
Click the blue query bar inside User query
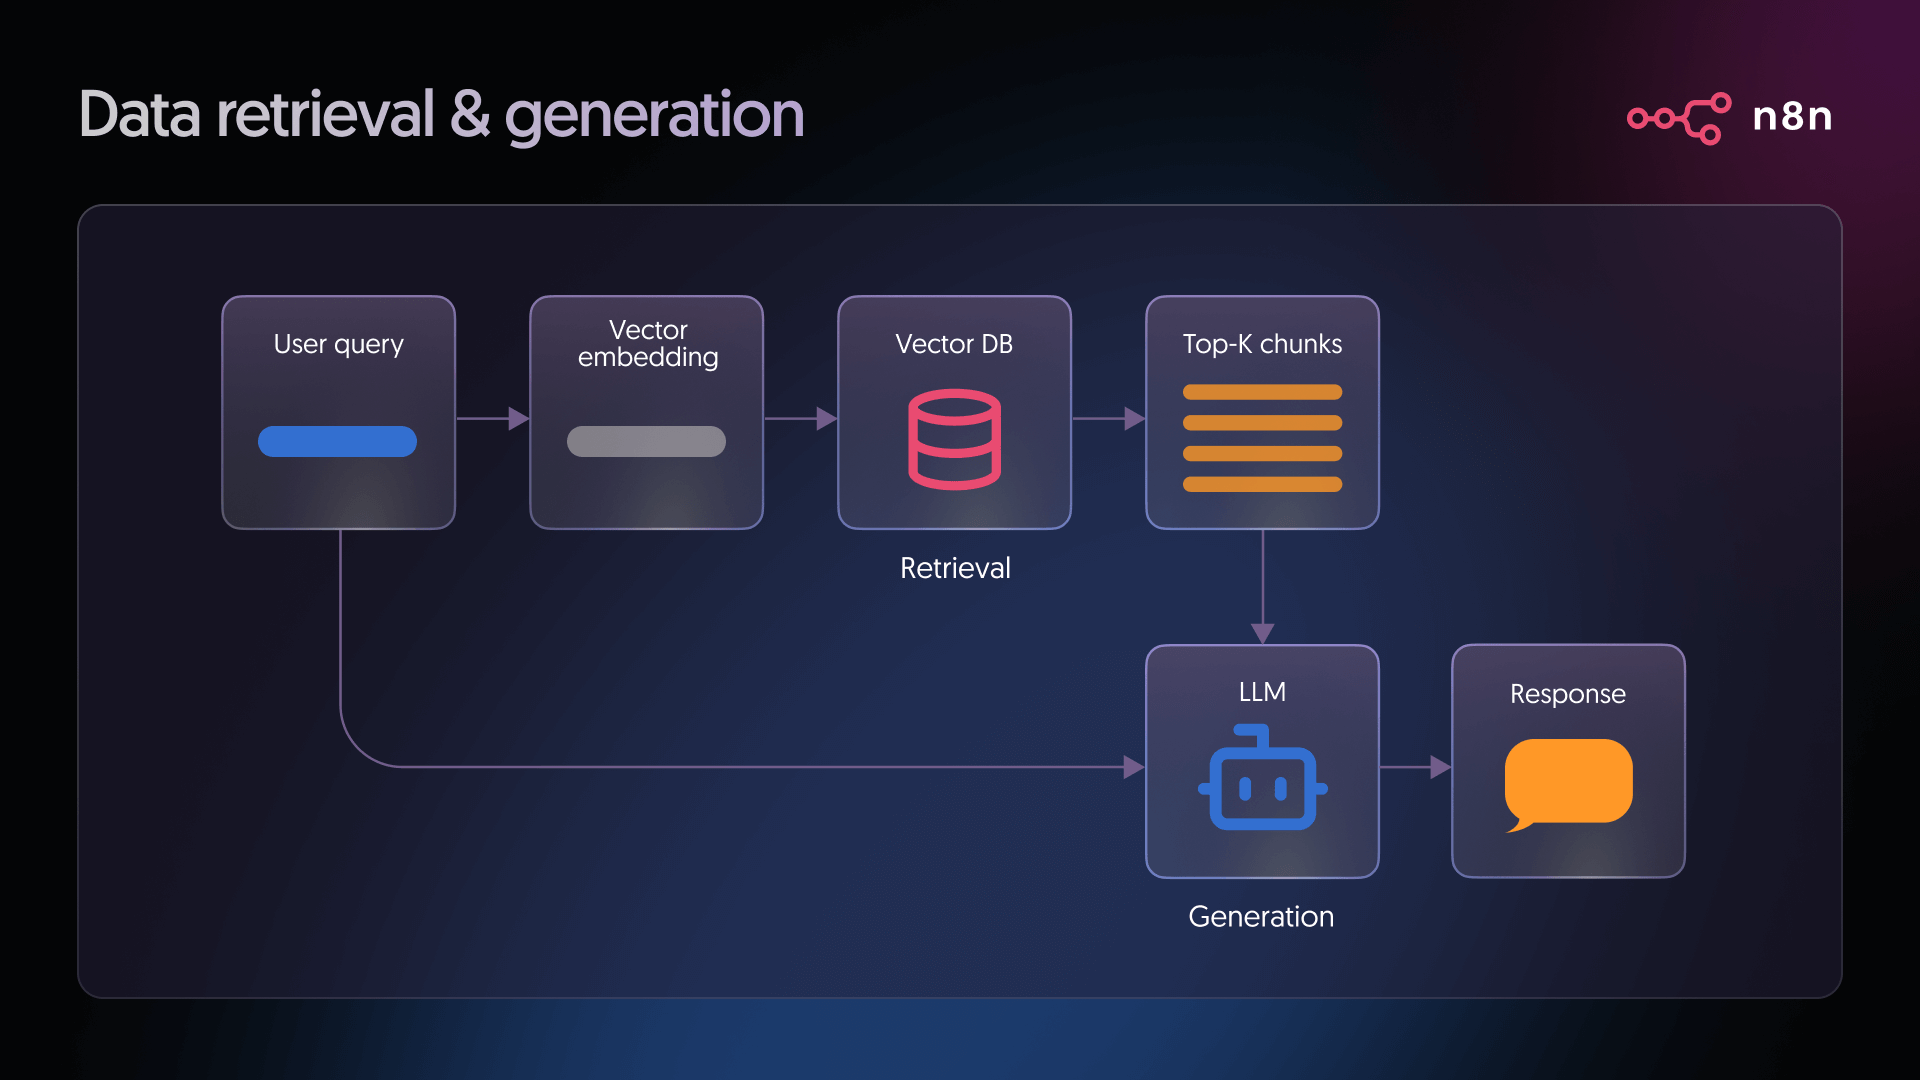[x=337, y=441]
